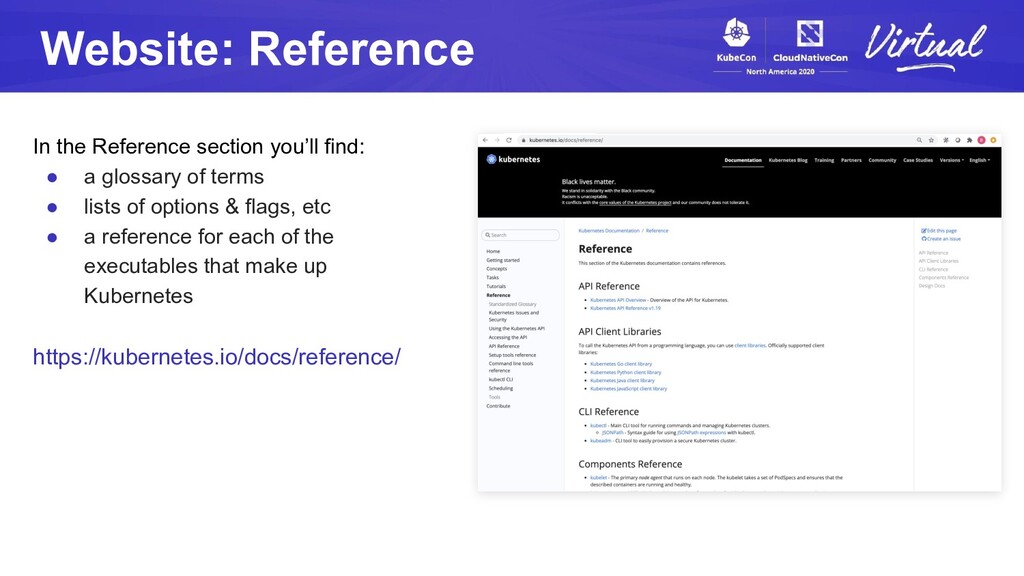
Task: Open the English language dropdown
Action: [980, 160]
